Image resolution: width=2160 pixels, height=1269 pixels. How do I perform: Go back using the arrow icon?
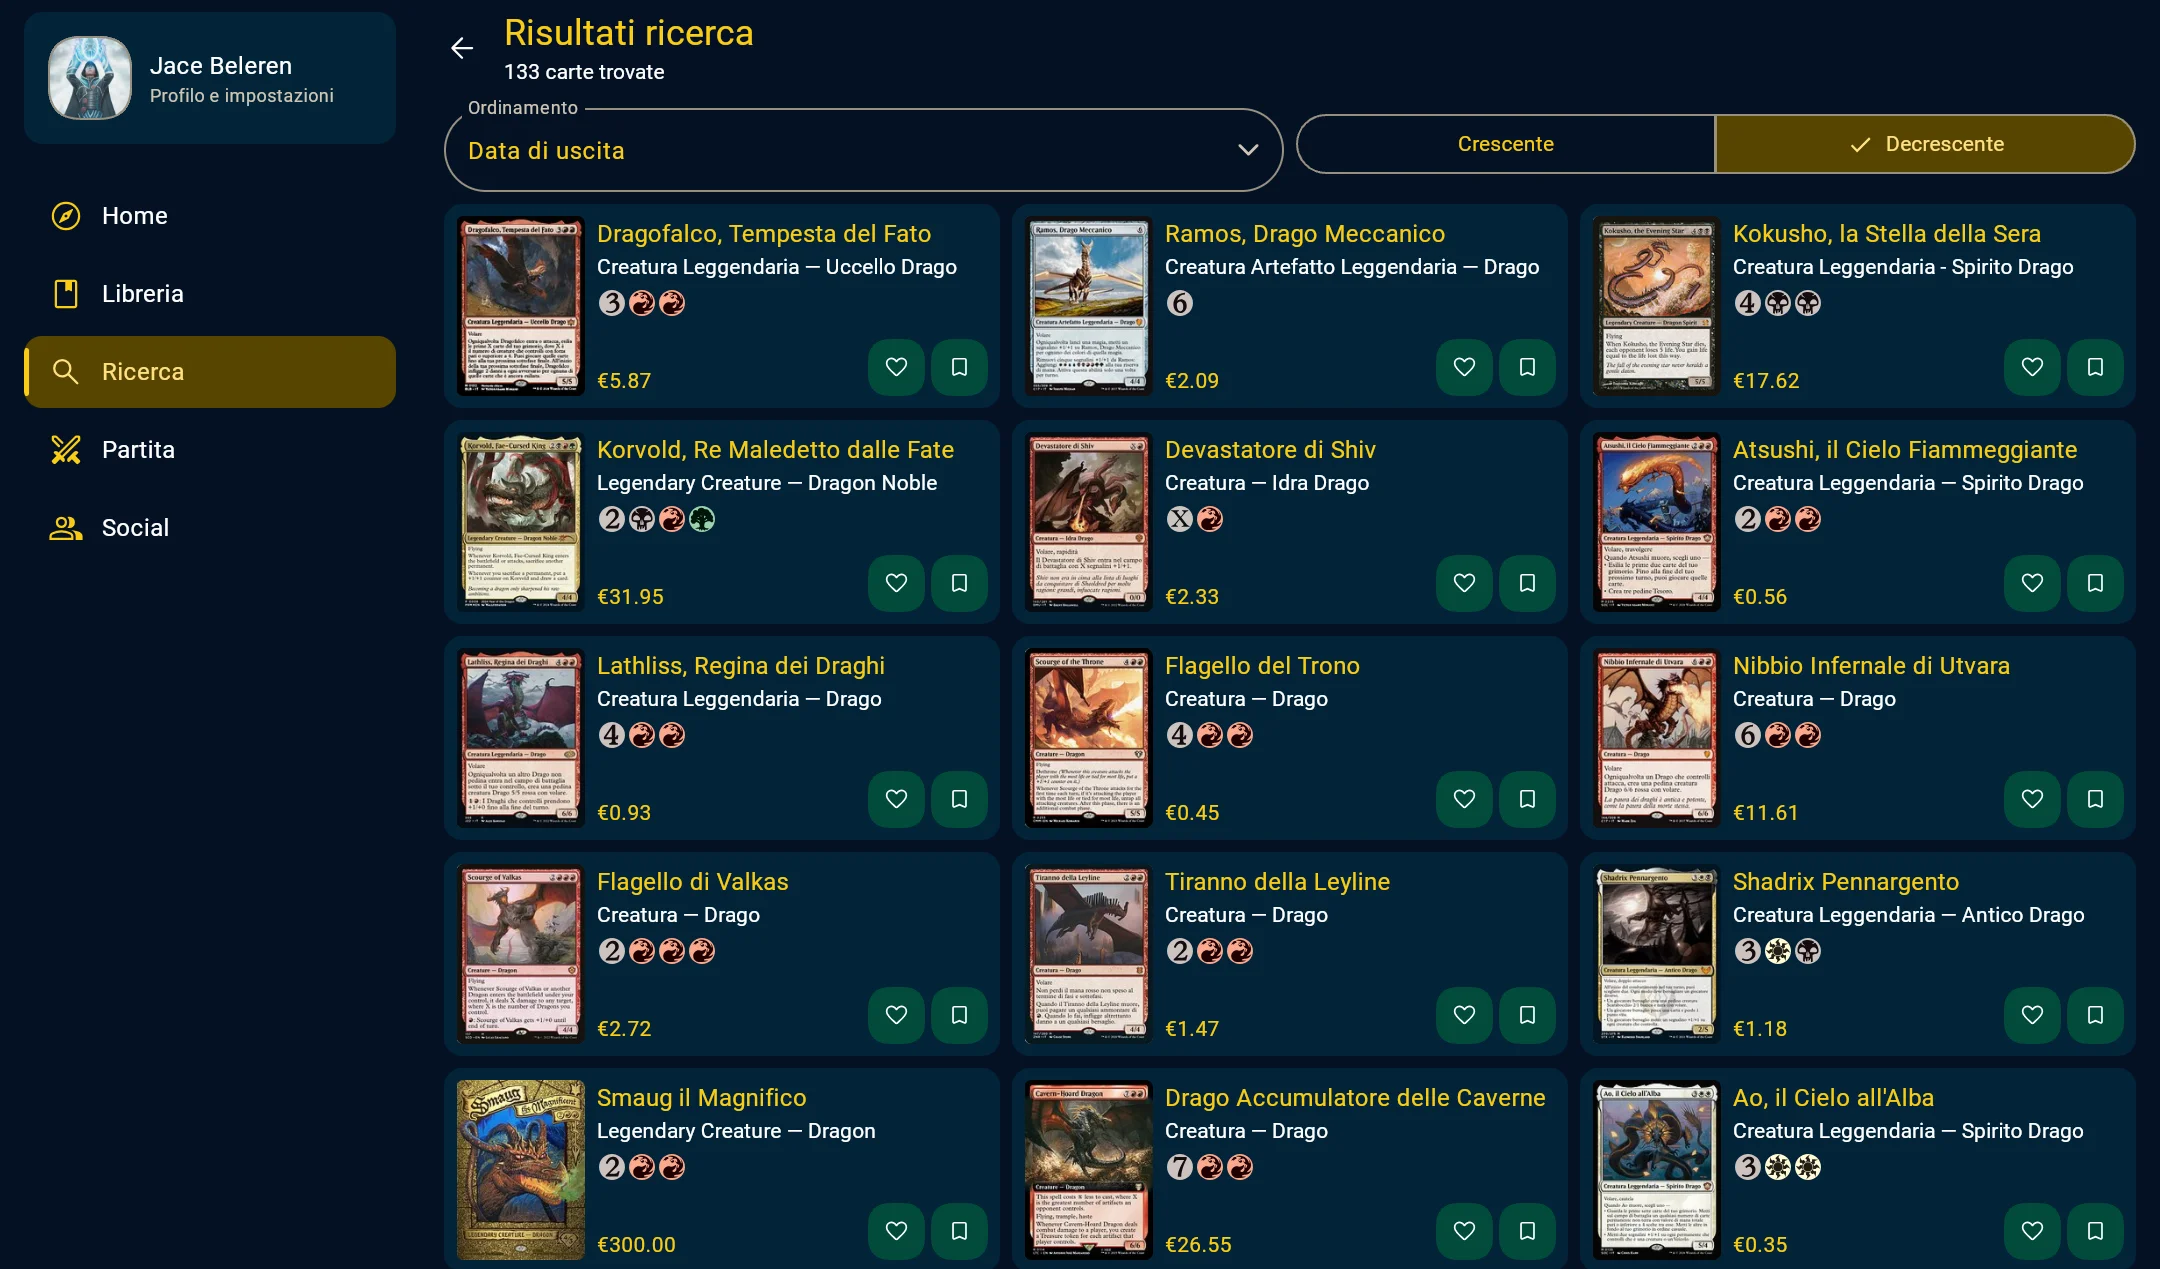[461, 48]
